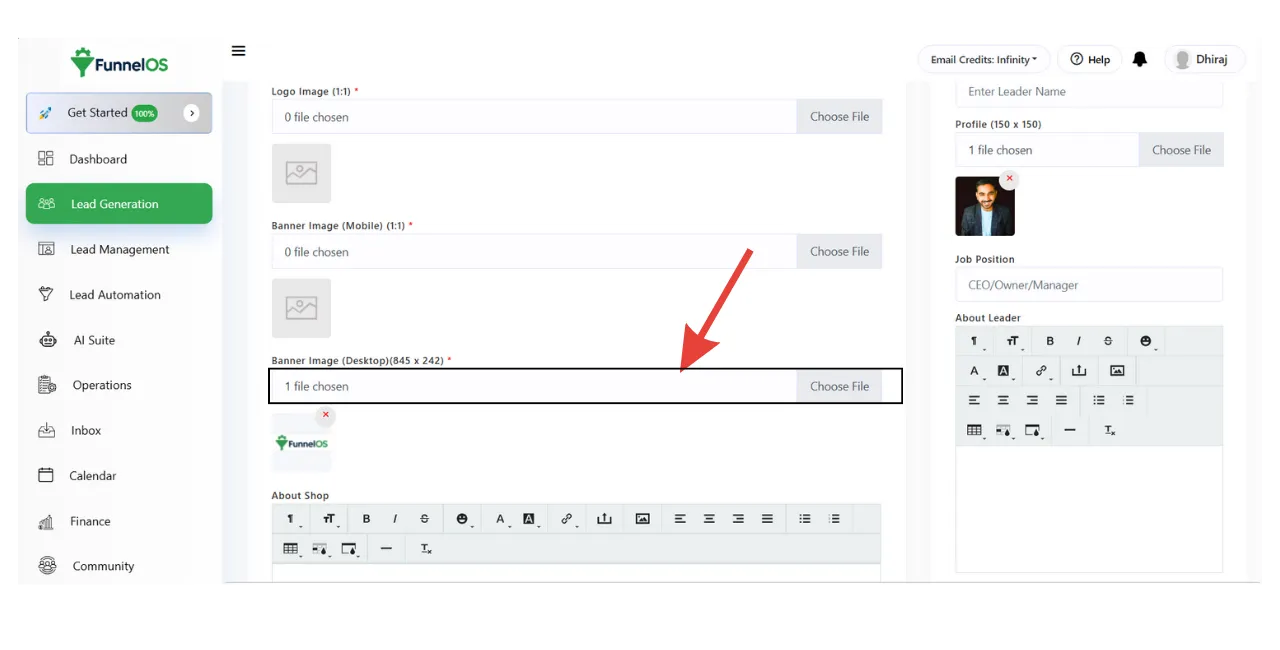The image size is (1280, 650).
Task: Toggle the hamburger sidebar menu icon
Action: point(238,51)
